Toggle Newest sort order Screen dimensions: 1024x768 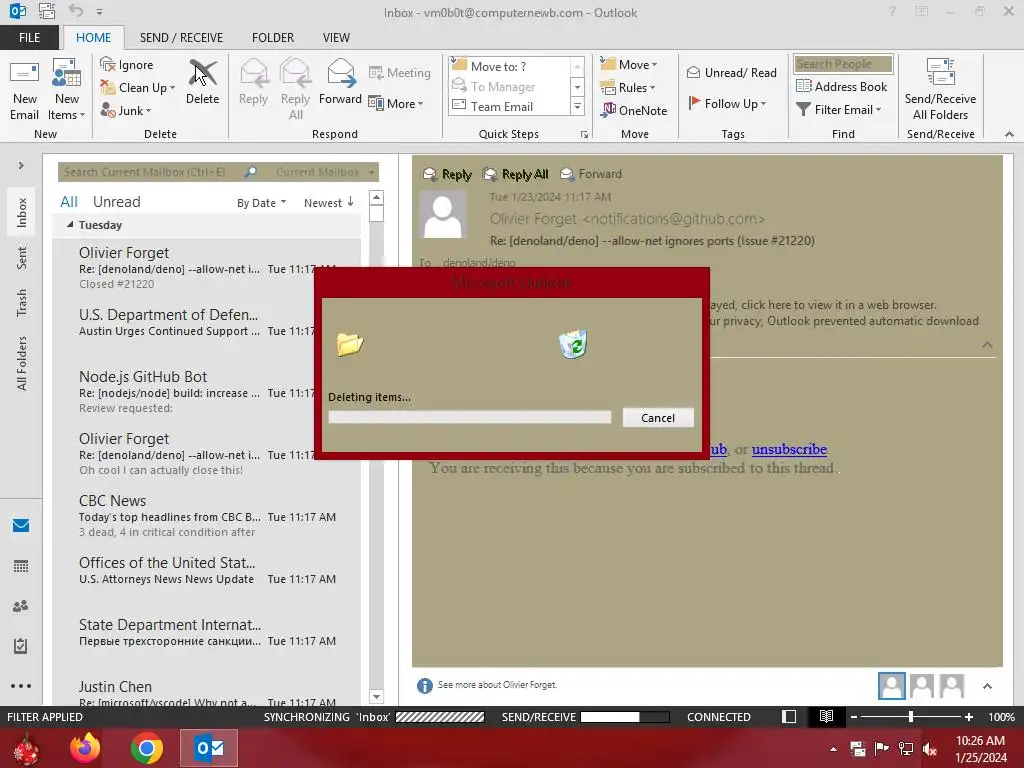[x=328, y=203]
